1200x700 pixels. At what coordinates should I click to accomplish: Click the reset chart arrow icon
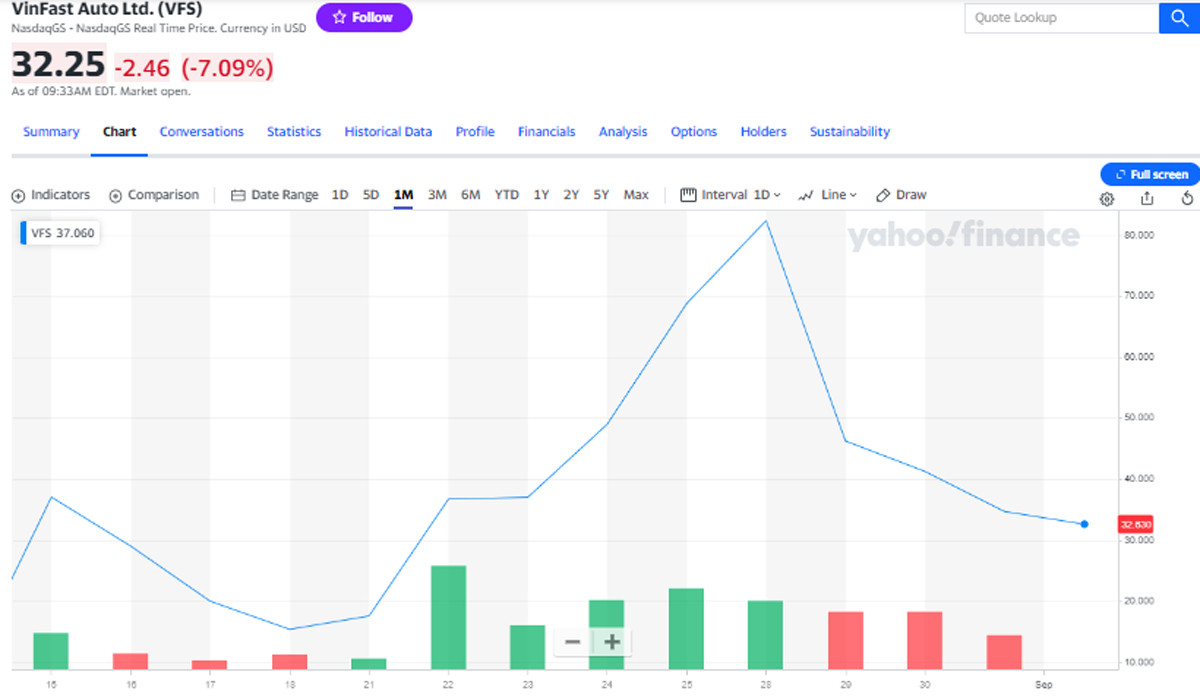(x=1187, y=198)
